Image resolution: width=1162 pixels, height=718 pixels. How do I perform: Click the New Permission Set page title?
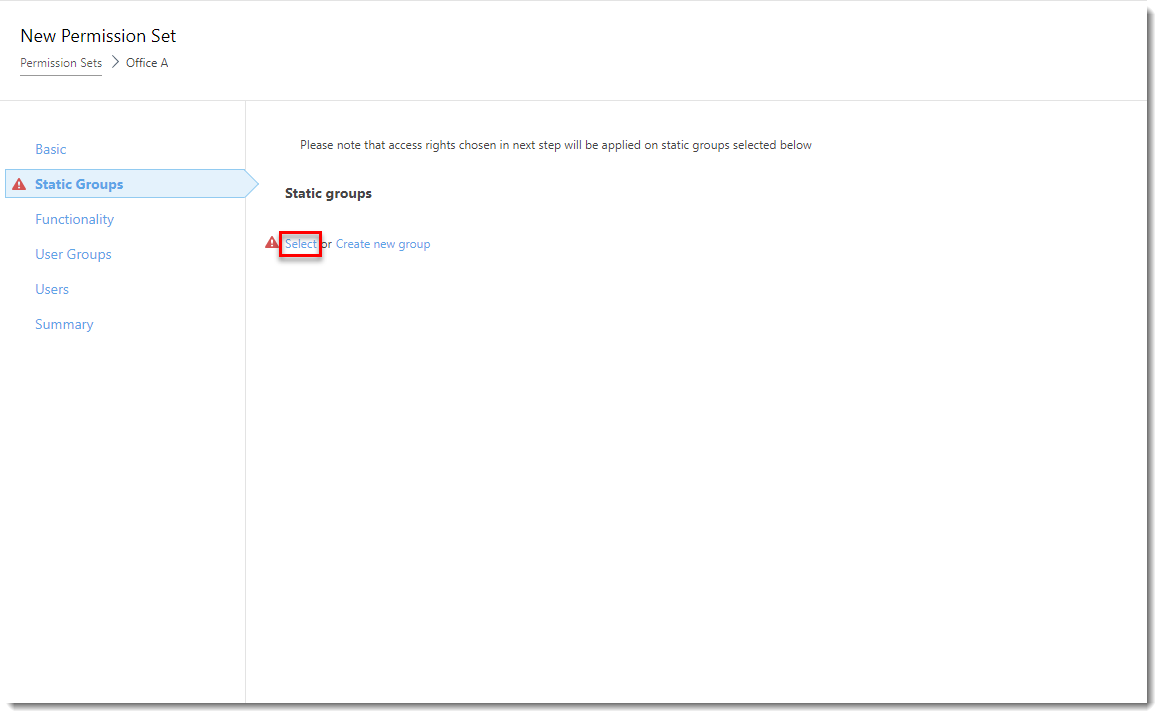coord(98,36)
